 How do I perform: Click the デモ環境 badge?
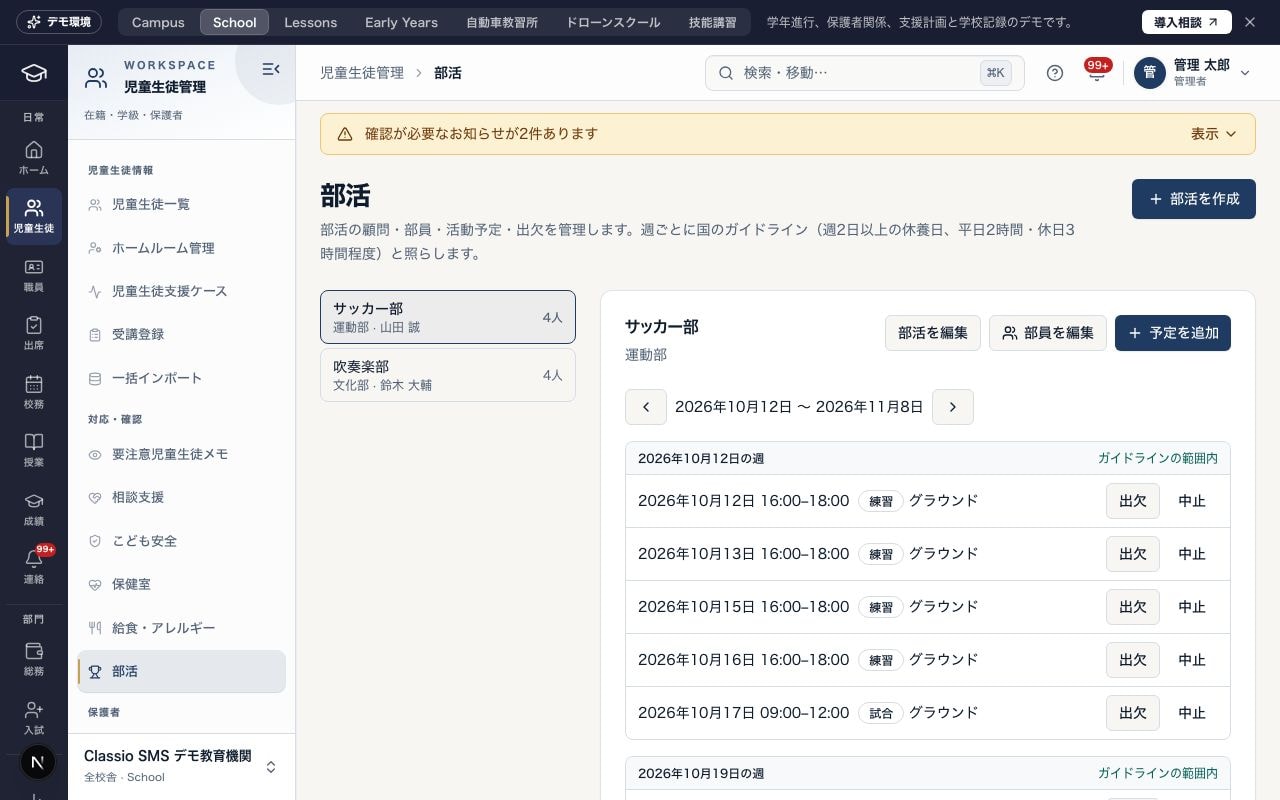pos(59,22)
